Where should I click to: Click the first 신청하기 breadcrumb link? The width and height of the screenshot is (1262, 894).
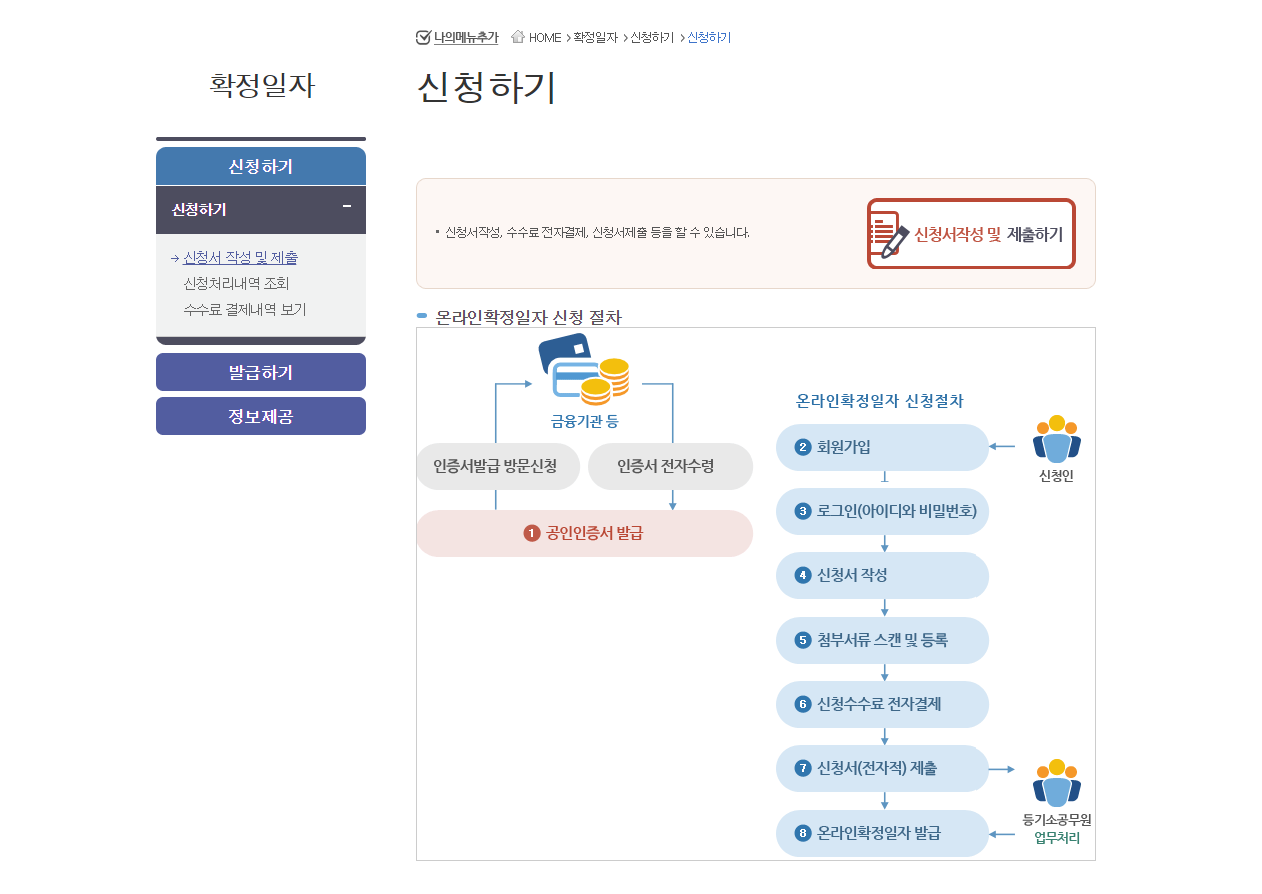click(x=652, y=38)
